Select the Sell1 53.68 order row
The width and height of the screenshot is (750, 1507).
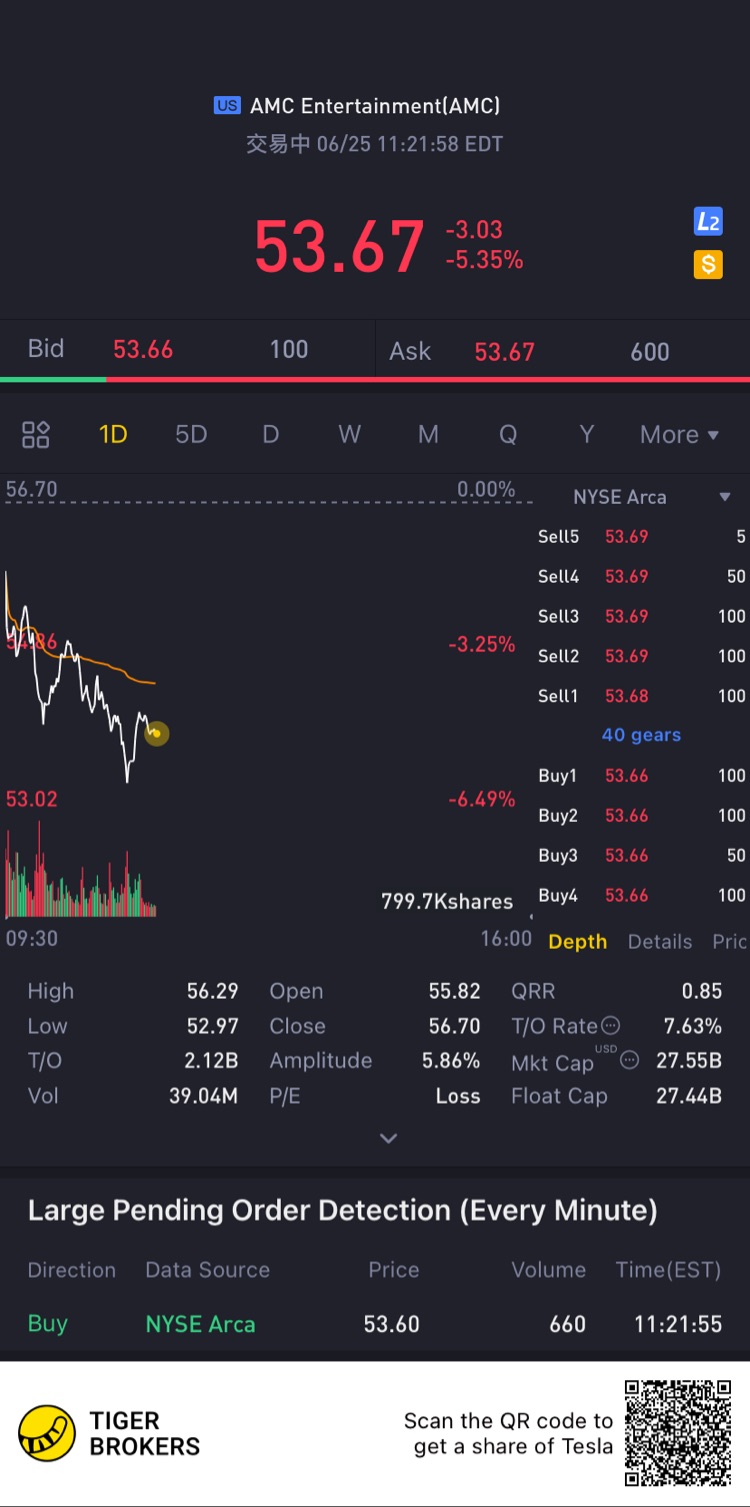tap(641, 696)
